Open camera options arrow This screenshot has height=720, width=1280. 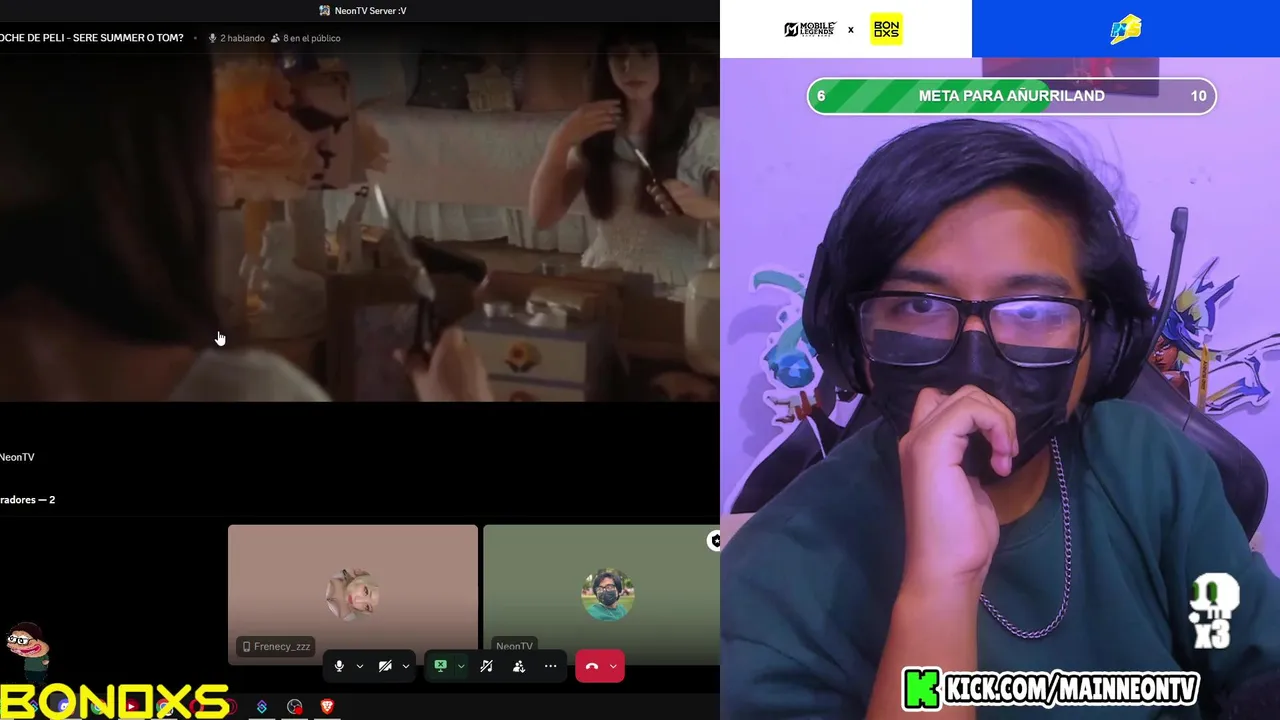[x=405, y=666]
